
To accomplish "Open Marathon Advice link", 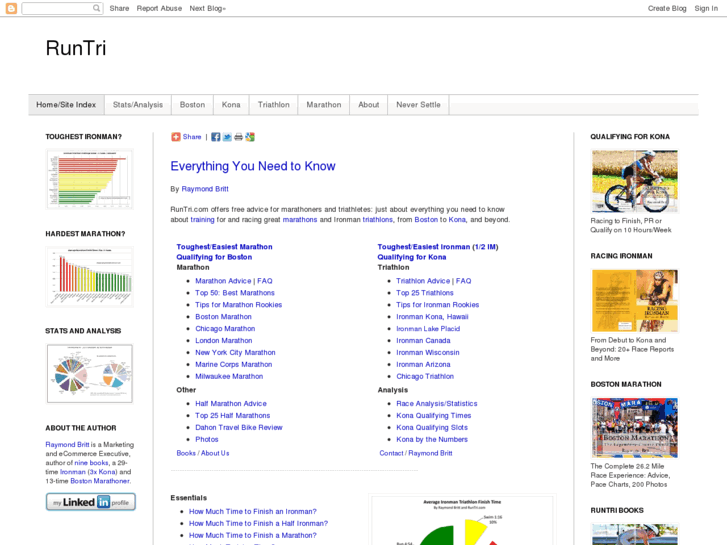I will point(223,281).
